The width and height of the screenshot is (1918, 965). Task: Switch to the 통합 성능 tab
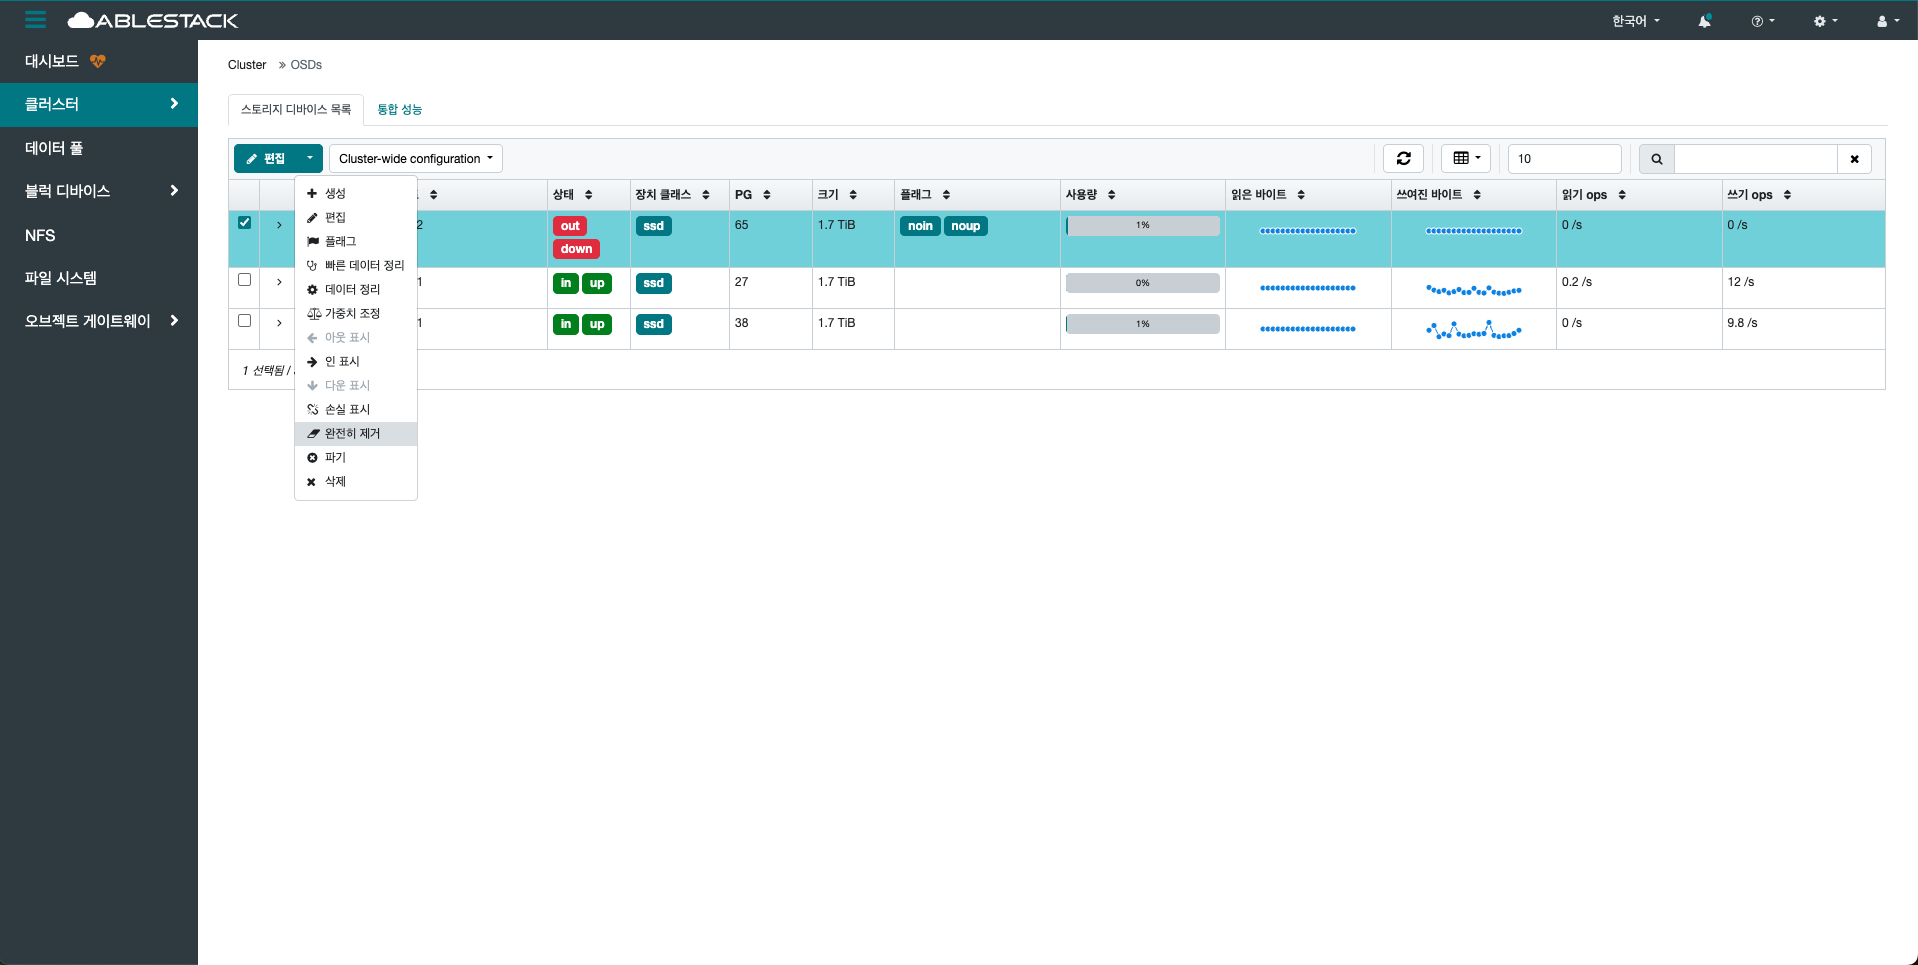[x=399, y=109]
